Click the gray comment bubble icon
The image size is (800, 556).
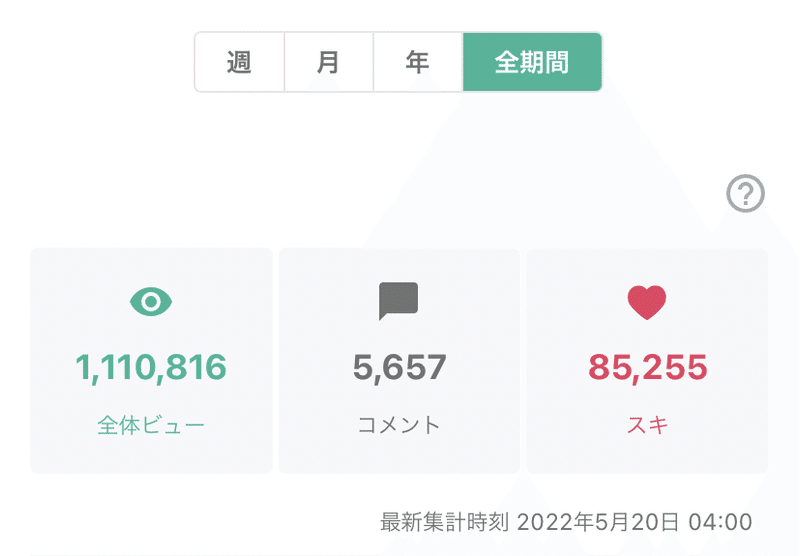tap(398, 301)
